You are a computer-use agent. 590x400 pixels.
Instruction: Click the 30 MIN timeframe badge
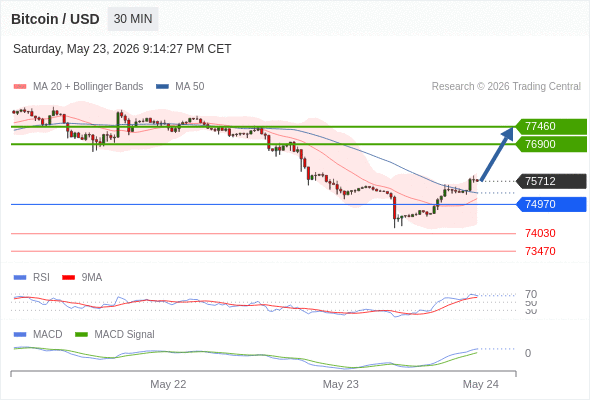(x=133, y=19)
